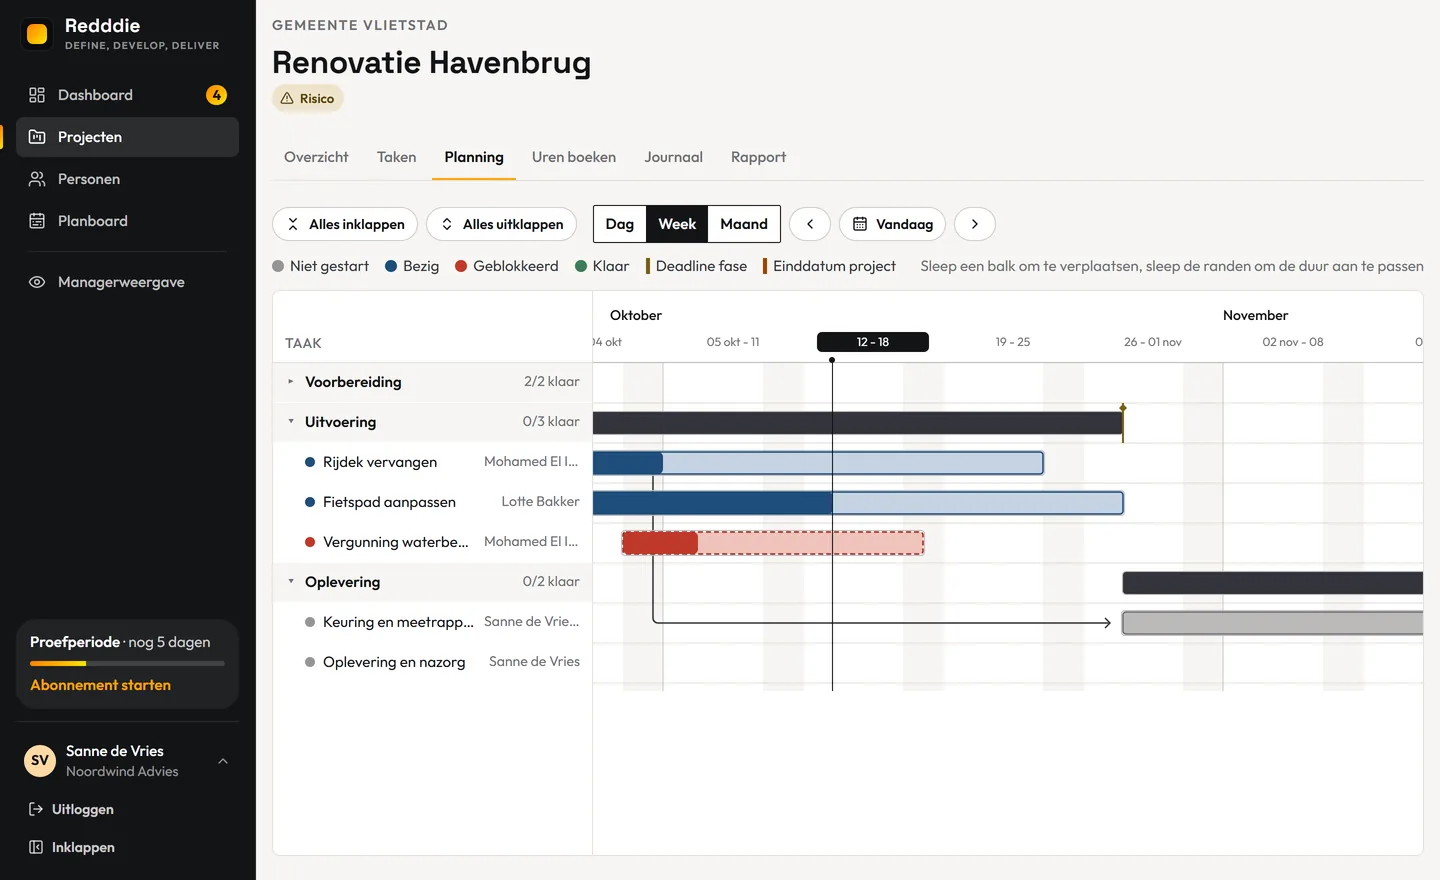Open the Uren boeken tab

point(574,157)
